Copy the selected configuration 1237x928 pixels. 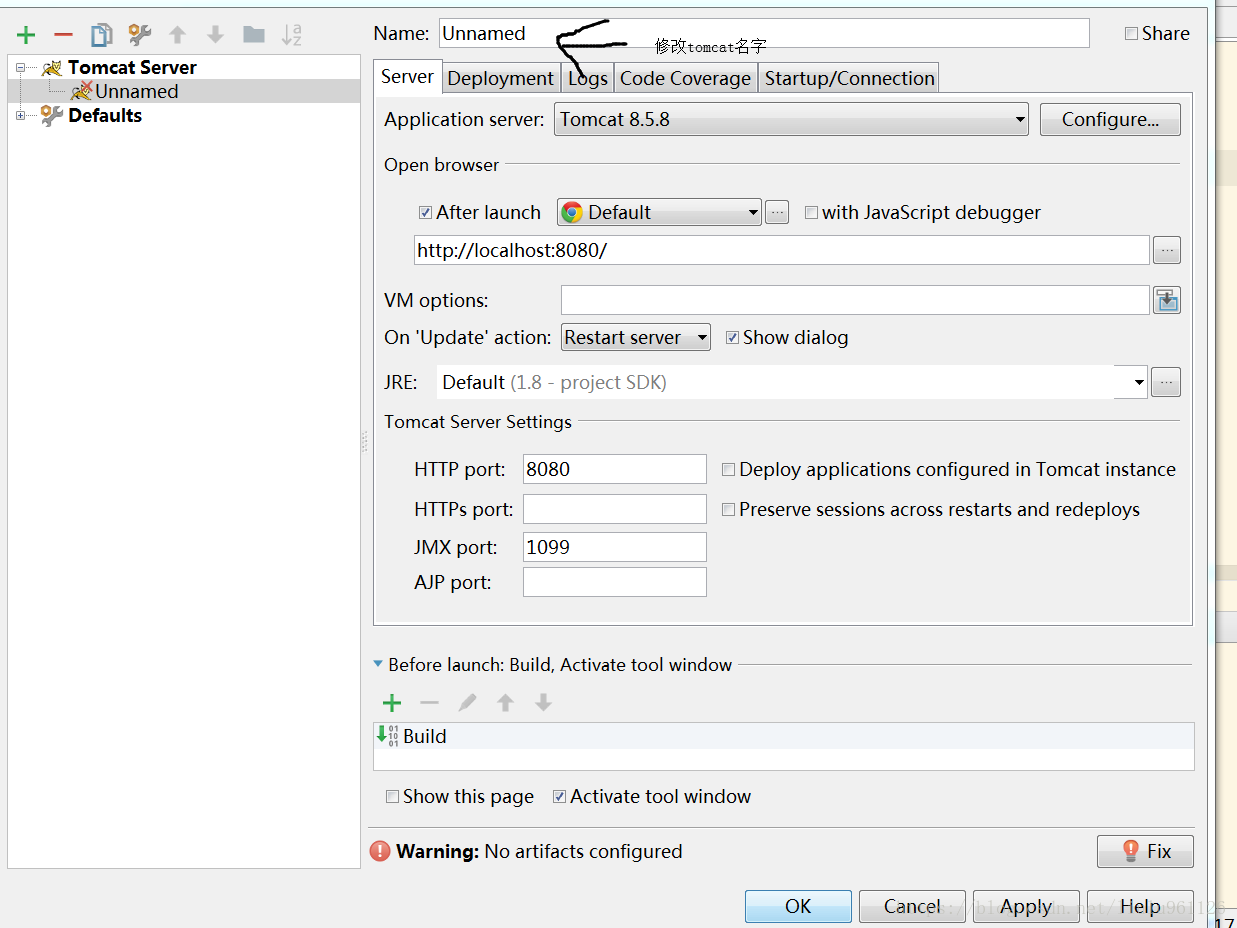[x=101, y=35]
